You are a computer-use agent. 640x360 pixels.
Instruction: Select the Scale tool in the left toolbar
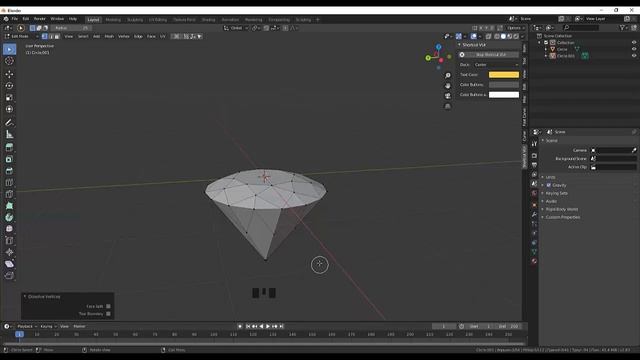coord(9,98)
